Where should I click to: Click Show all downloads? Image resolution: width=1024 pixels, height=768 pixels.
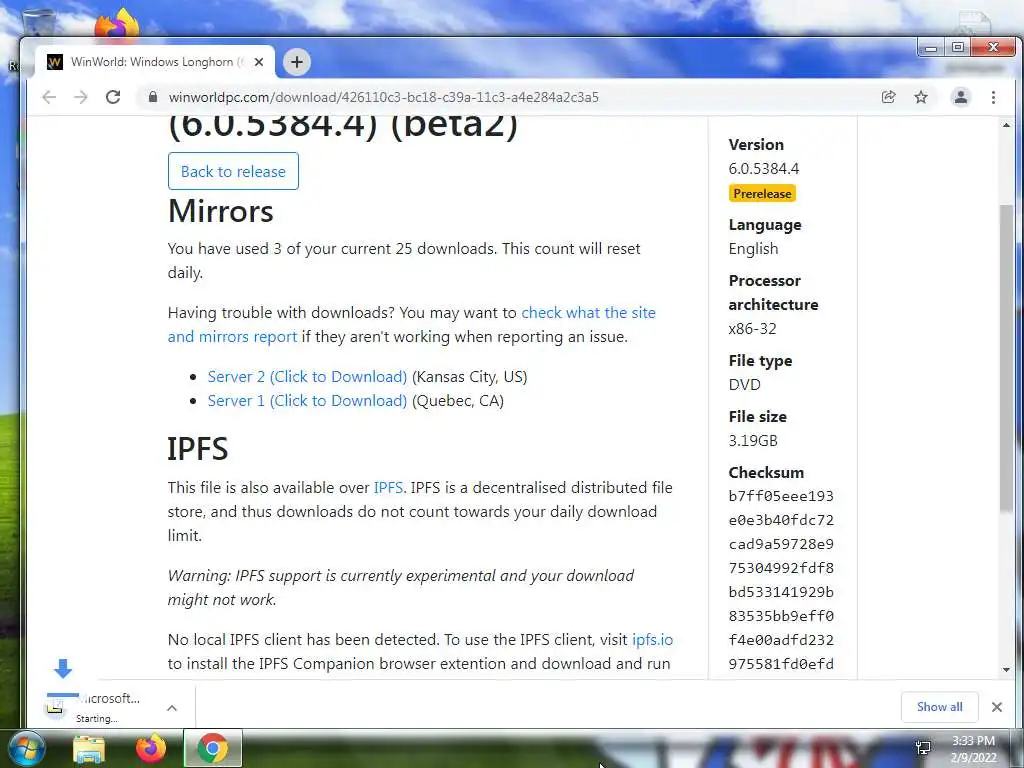click(x=939, y=707)
